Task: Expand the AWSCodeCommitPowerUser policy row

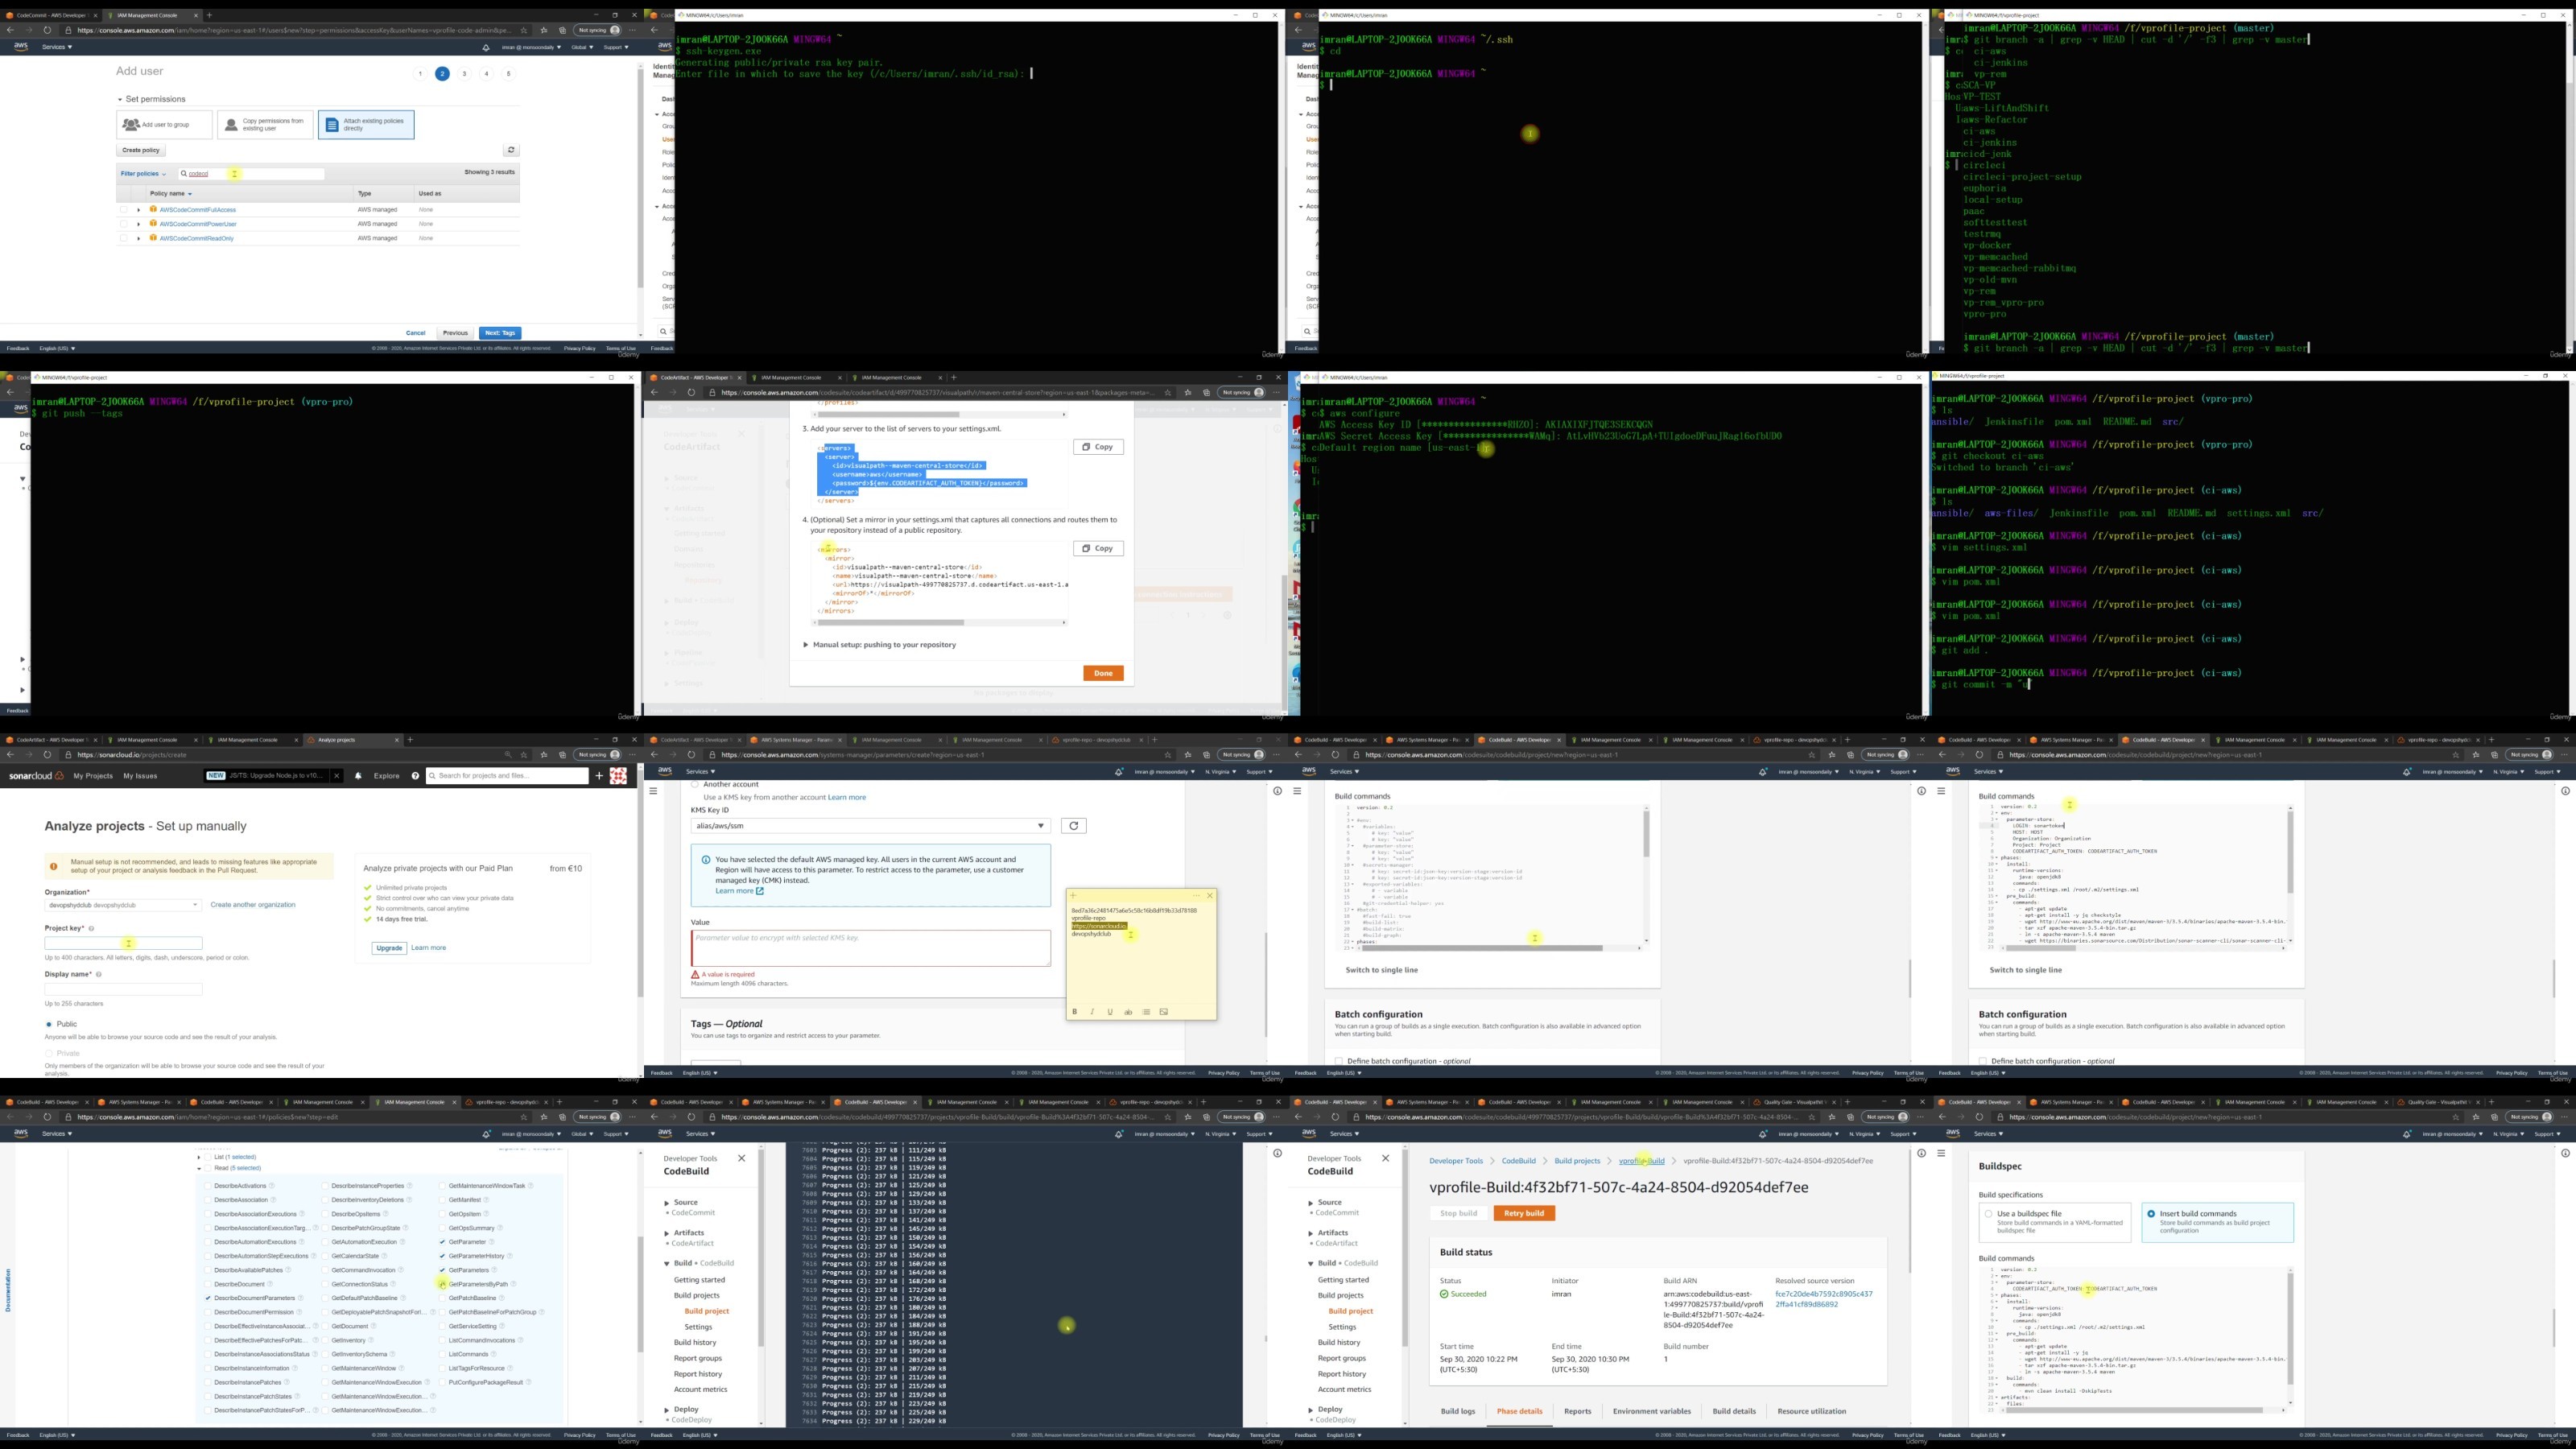Action: pos(138,224)
